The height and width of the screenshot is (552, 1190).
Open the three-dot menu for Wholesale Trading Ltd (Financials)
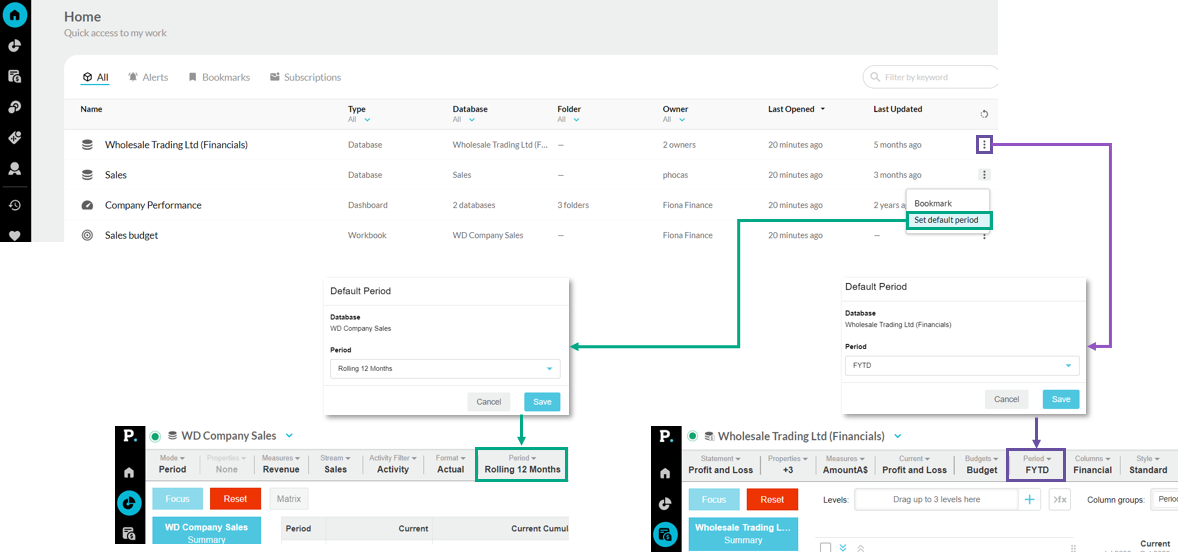984,145
